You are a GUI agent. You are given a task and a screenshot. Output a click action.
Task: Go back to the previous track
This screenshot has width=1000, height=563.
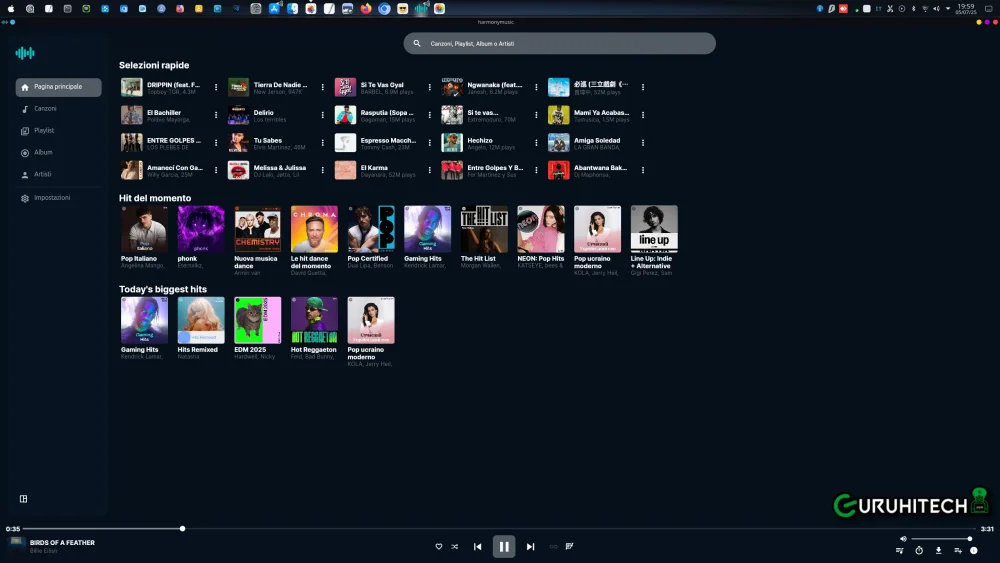click(x=477, y=546)
